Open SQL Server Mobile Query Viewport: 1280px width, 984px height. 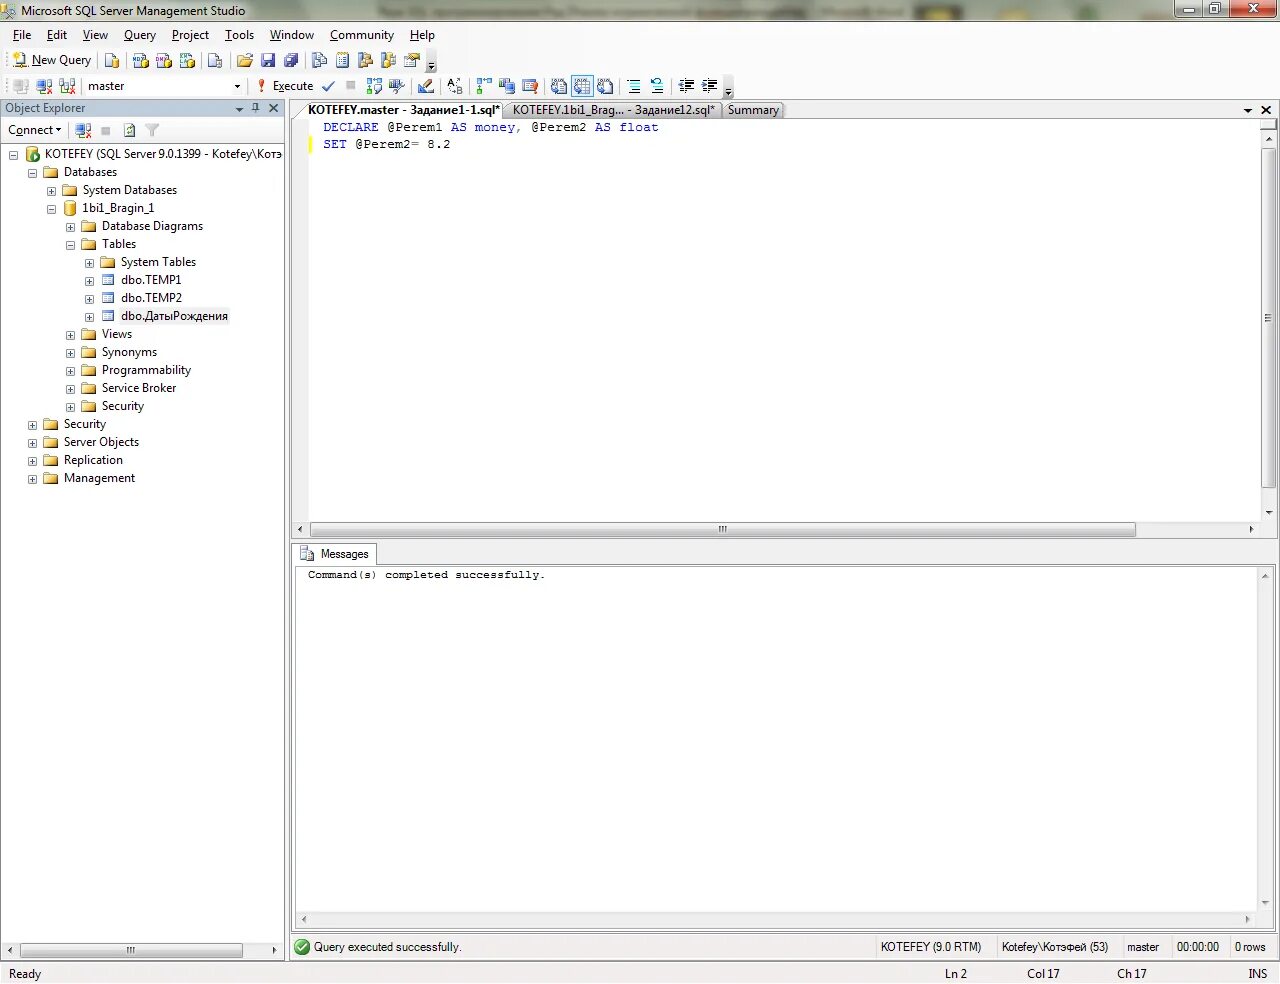click(x=214, y=61)
